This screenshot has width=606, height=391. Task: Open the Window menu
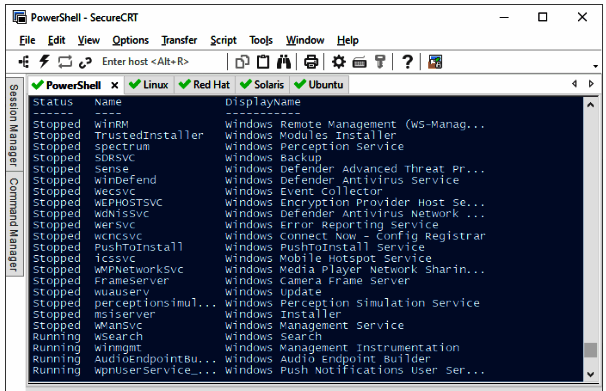305,40
